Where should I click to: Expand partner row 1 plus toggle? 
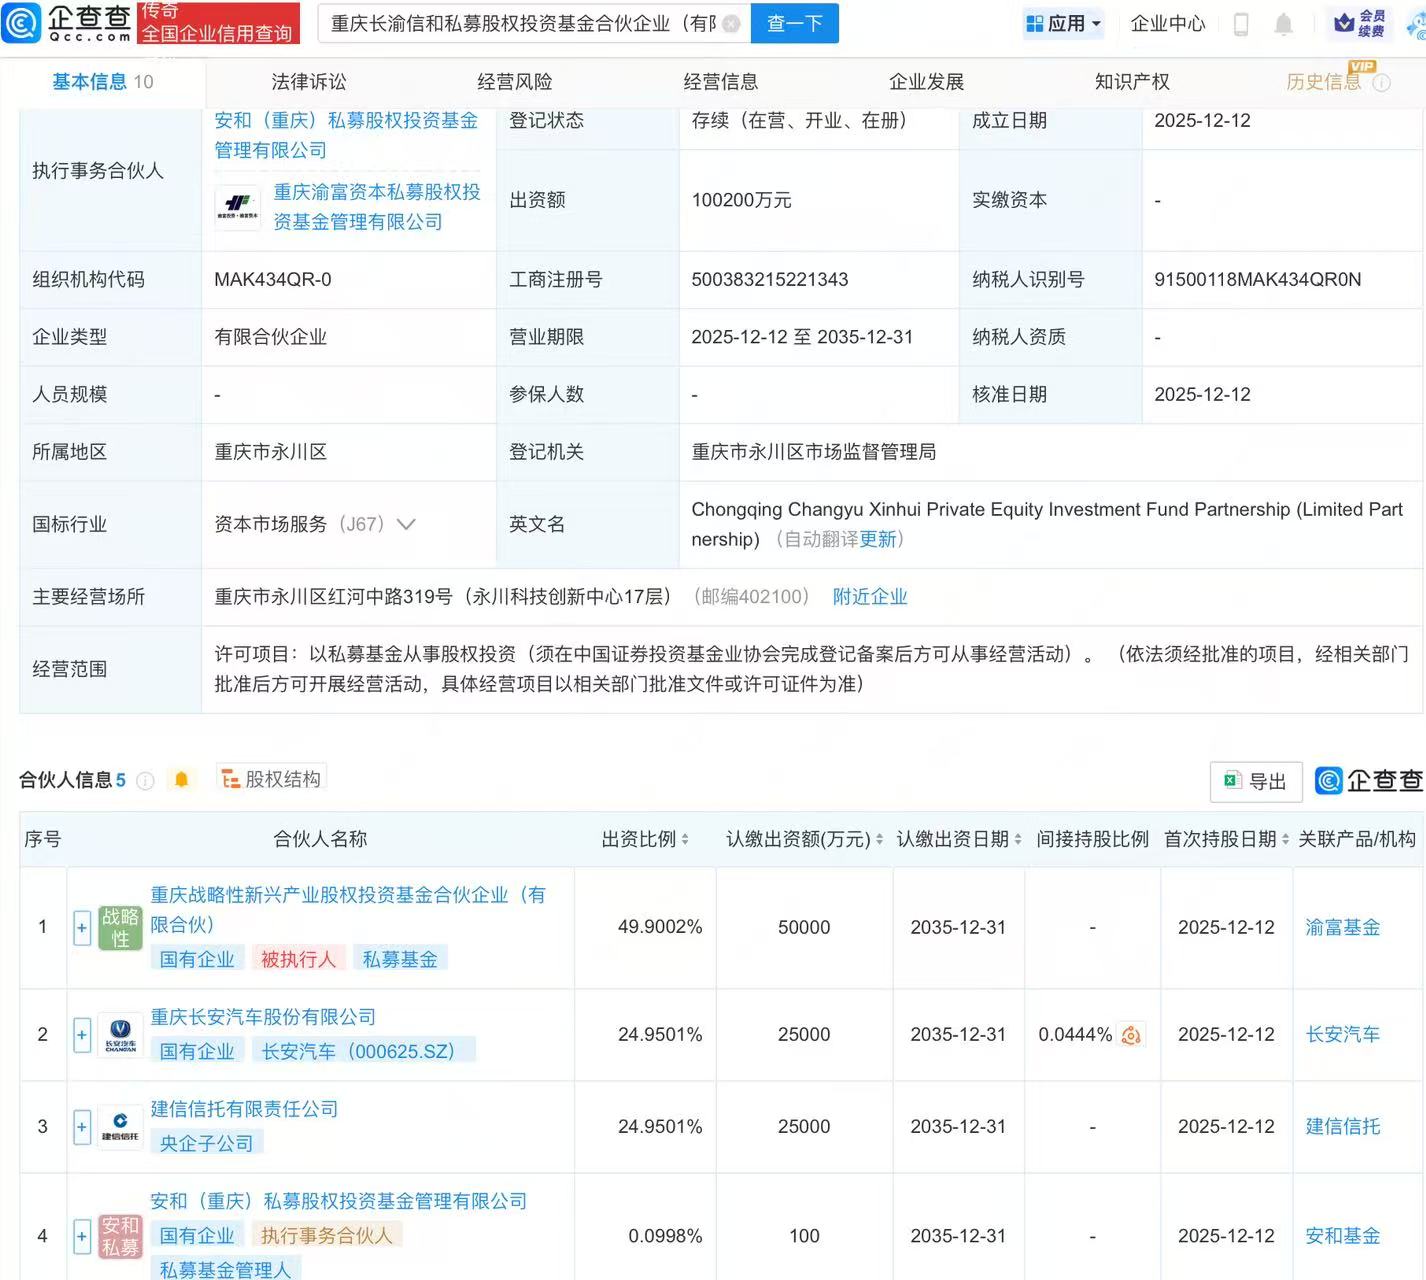(x=82, y=928)
